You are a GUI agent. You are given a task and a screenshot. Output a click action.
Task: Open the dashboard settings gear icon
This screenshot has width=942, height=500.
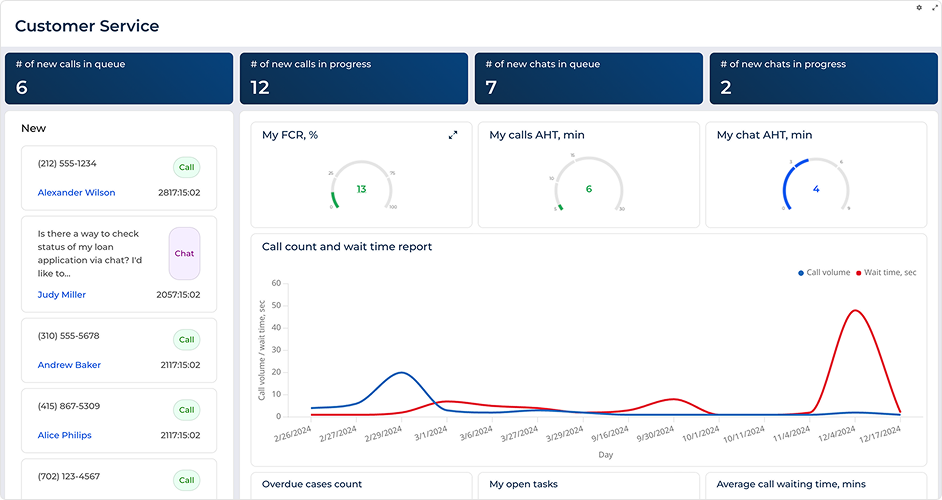[x=919, y=8]
